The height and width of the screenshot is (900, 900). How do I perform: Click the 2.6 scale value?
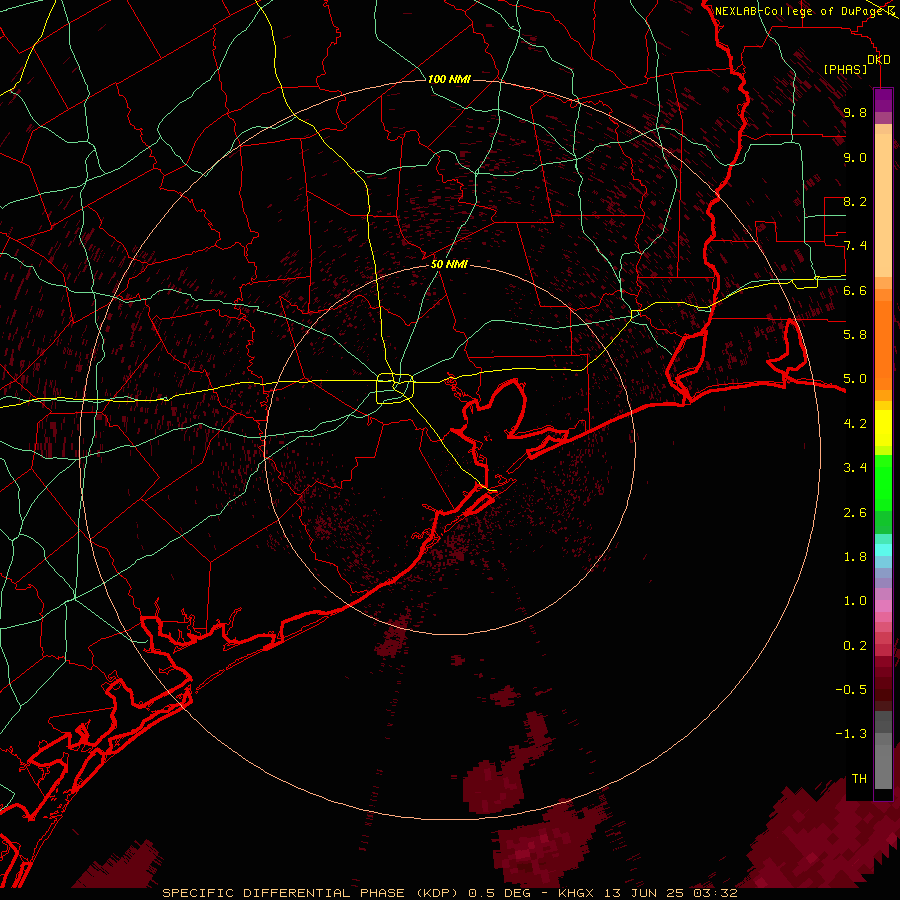coord(855,513)
